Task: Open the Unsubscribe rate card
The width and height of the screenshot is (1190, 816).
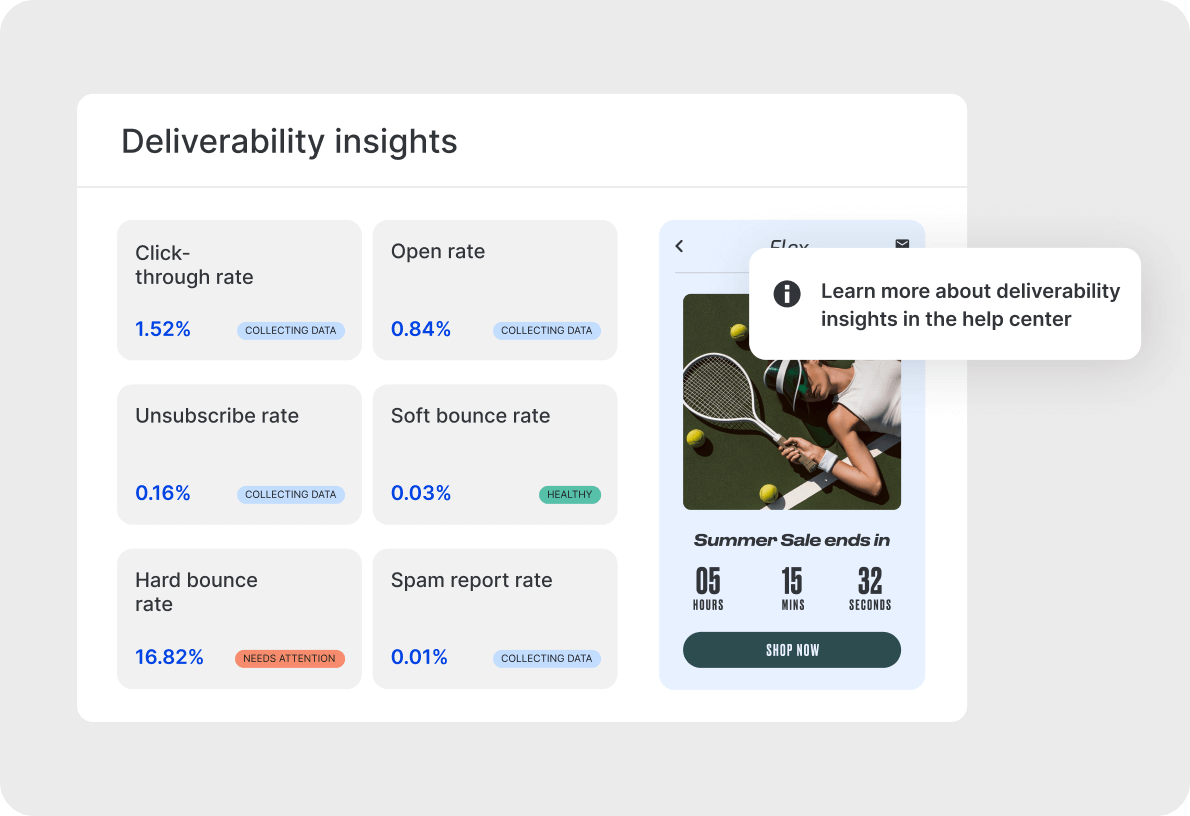Action: coord(239,454)
